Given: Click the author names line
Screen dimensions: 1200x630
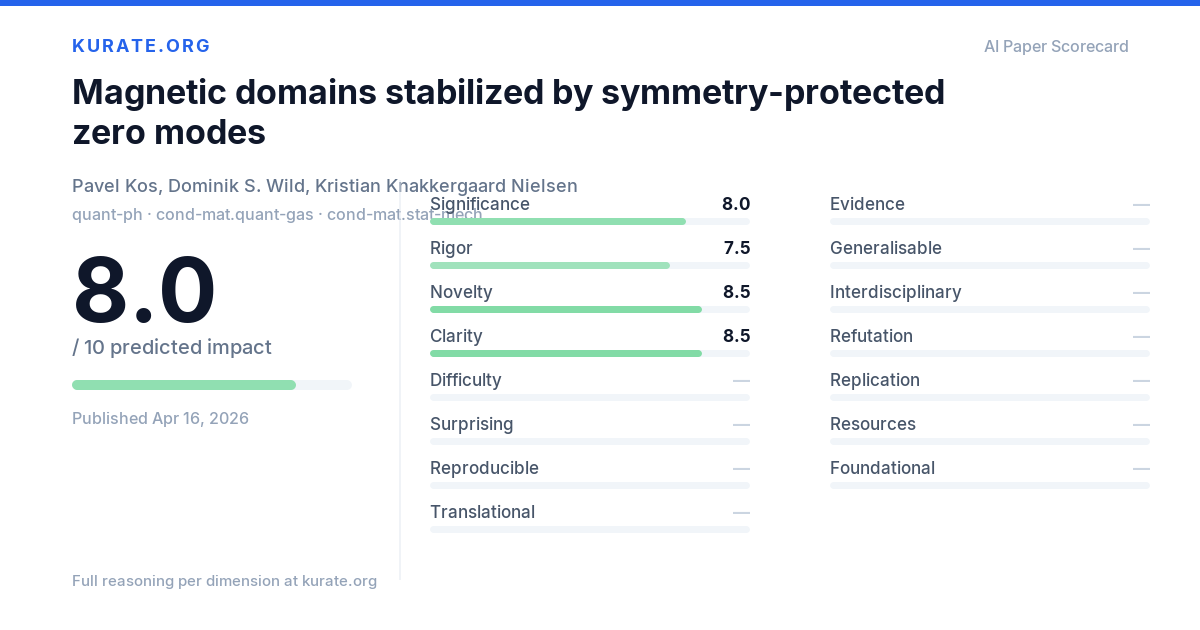Looking at the screenshot, I should 325,186.
